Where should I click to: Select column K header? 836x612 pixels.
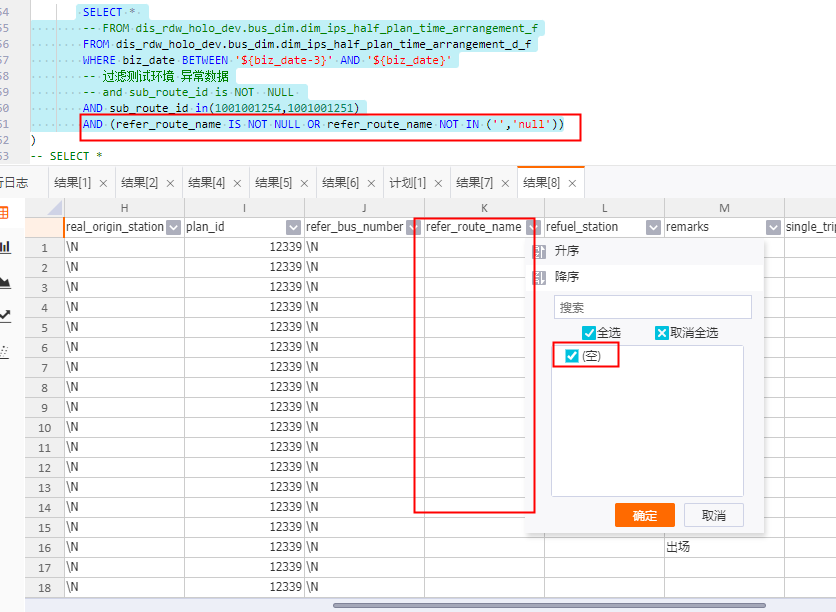pos(484,208)
